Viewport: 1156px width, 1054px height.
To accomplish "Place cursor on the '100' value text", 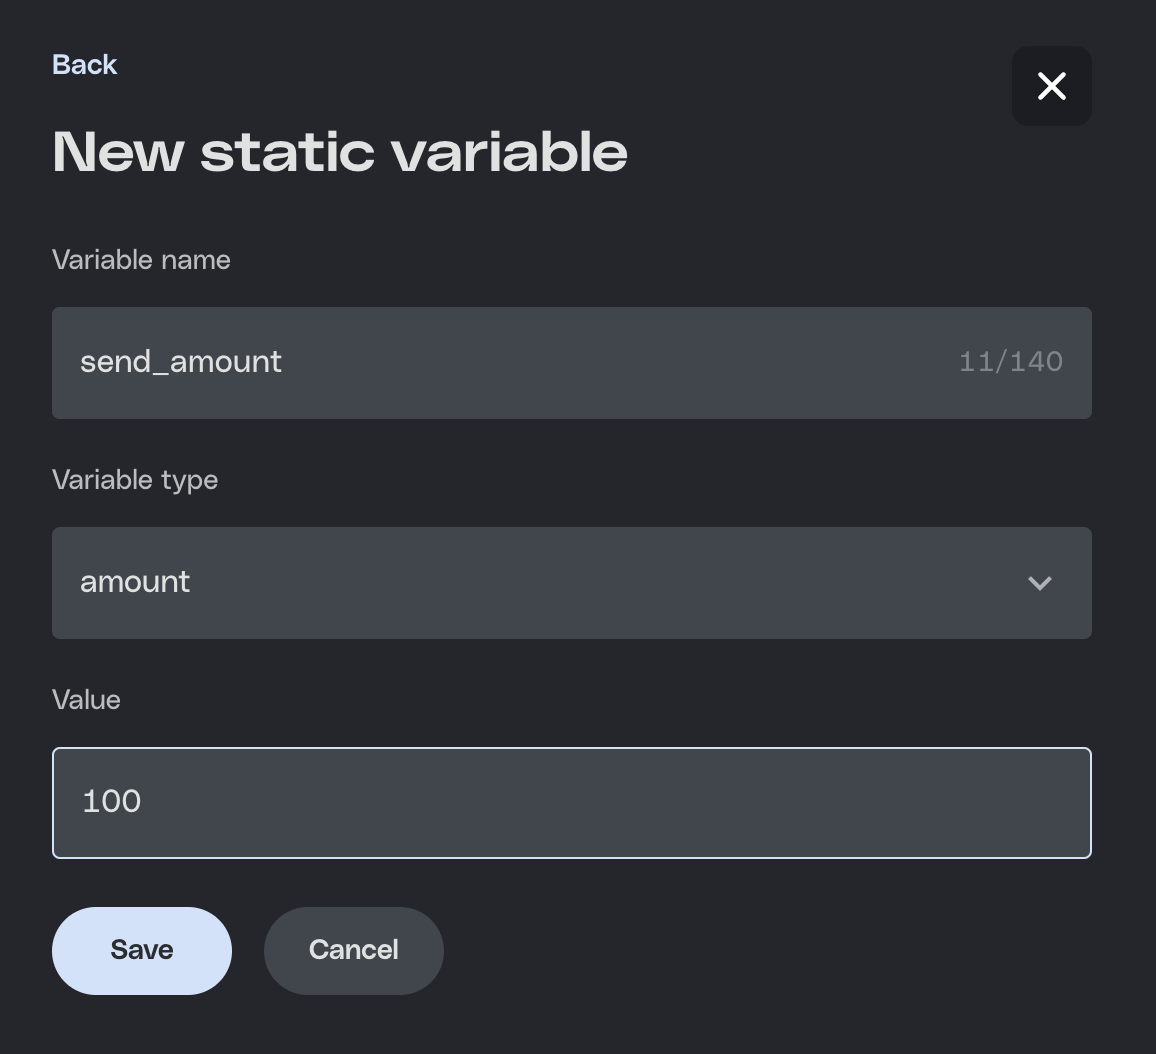I will [x=111, y=802].
